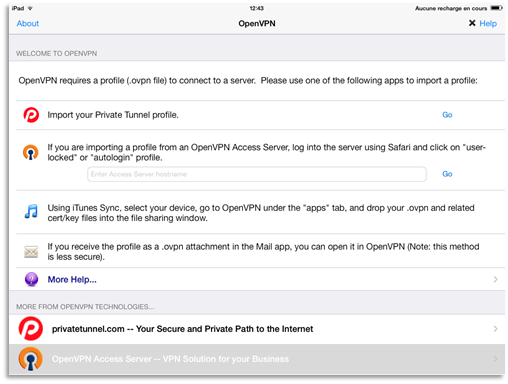Click the 'iPad' label in status bar
Viewport: 508px width, 384px height.
pos(18,8)
